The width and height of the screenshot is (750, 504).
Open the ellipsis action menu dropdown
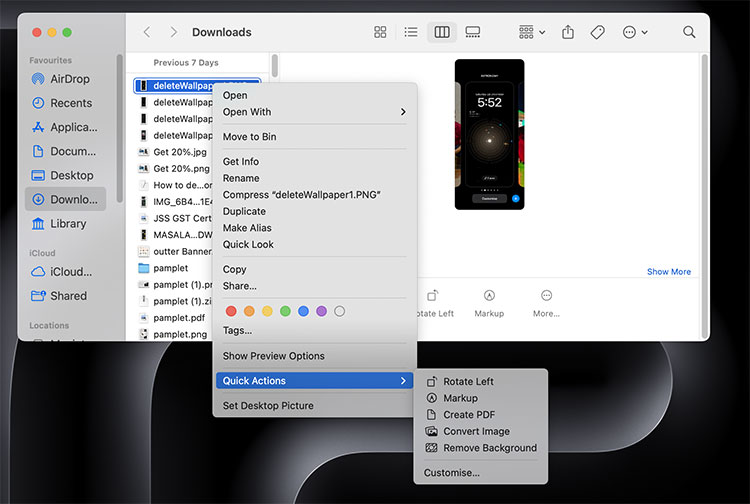click(x=635, y=32)
